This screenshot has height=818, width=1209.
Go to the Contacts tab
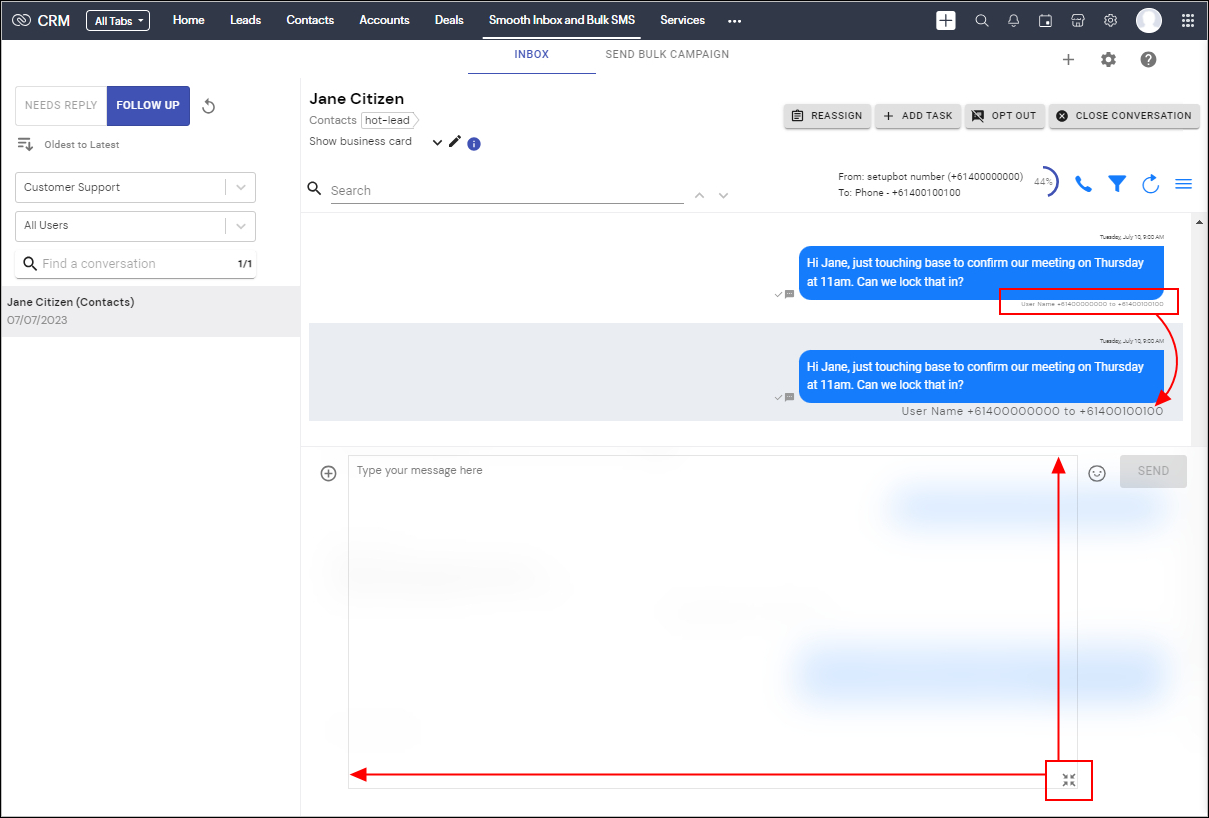coord(310,20)
